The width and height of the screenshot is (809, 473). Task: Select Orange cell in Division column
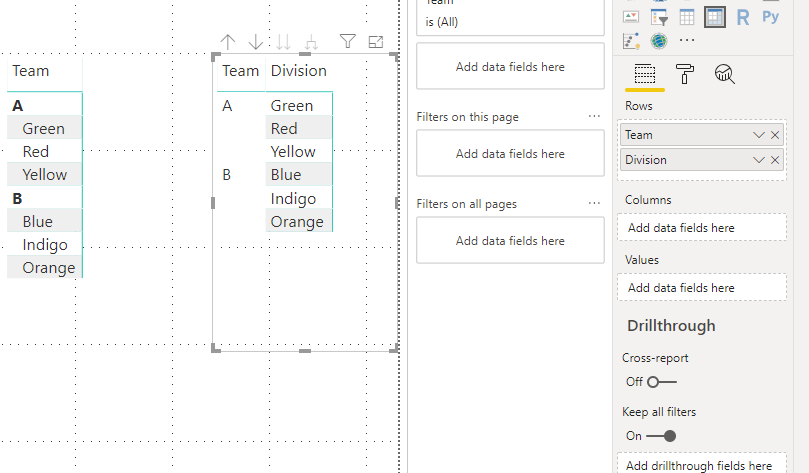click(299, 222)
